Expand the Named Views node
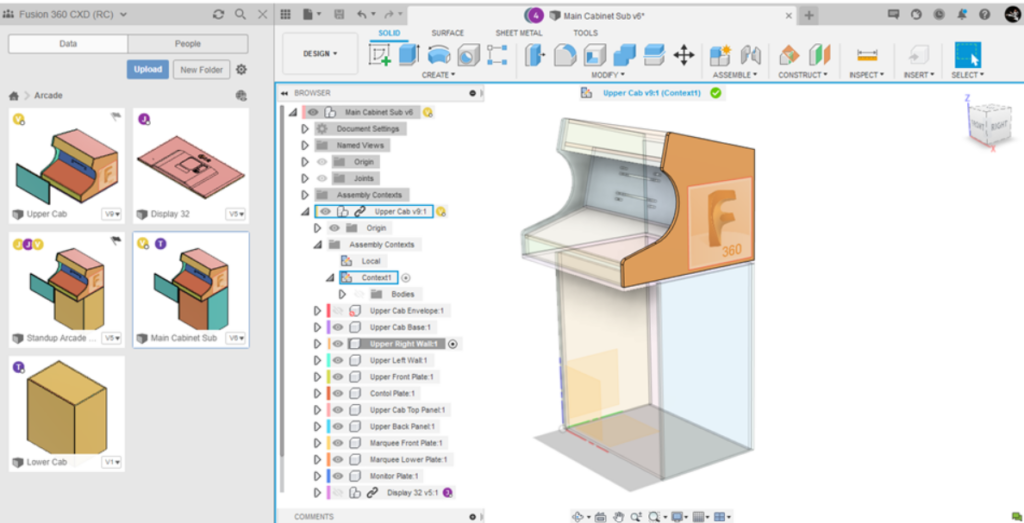The image size is (1024, 523). coord(305,145)
